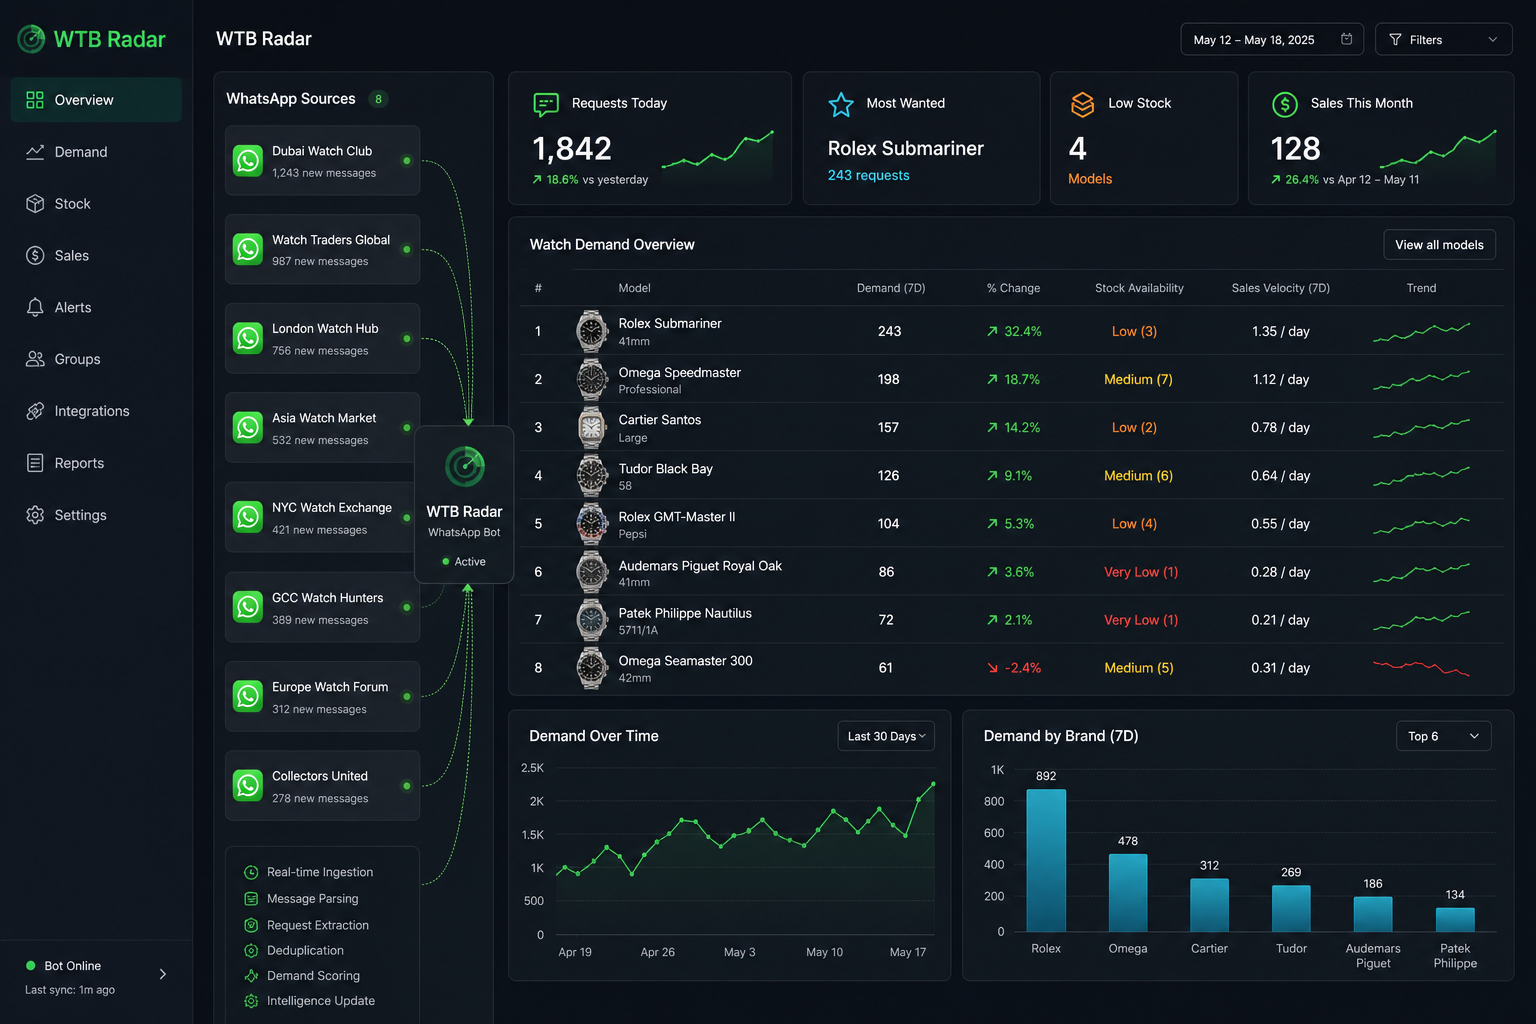Click the Low Stock layers icon
This screenshot has height=1024, width=1536.
pos(1082,104)
